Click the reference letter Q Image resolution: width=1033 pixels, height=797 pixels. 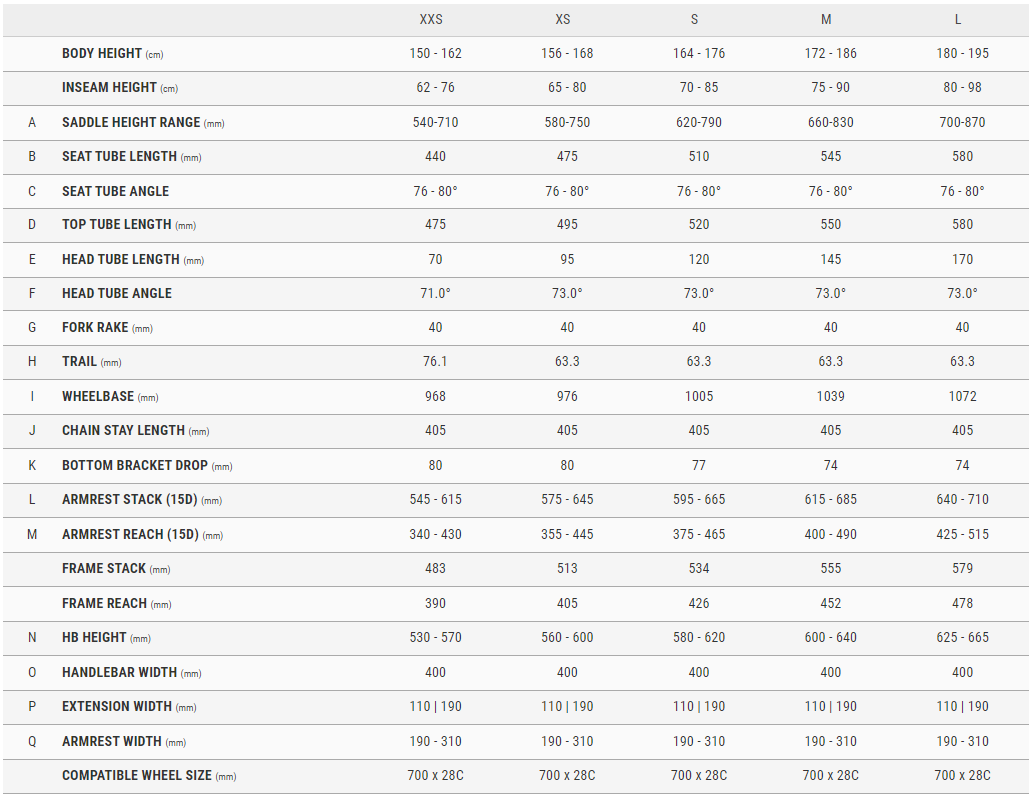click(x=32, y=742)
